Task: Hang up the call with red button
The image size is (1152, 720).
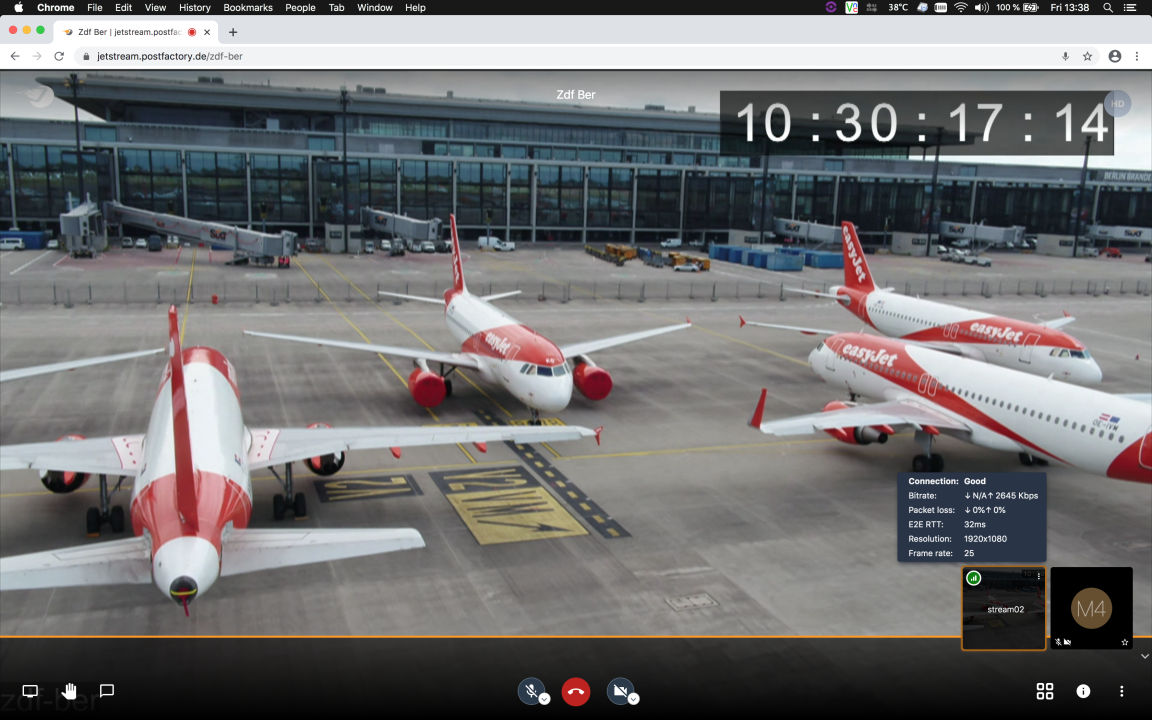Action: coord(576,691)
